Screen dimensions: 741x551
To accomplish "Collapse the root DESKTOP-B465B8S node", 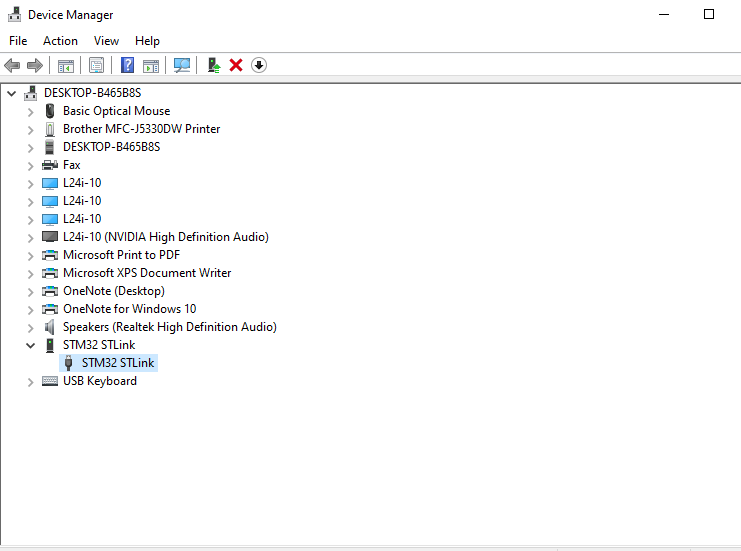I will tap(12, 94).
